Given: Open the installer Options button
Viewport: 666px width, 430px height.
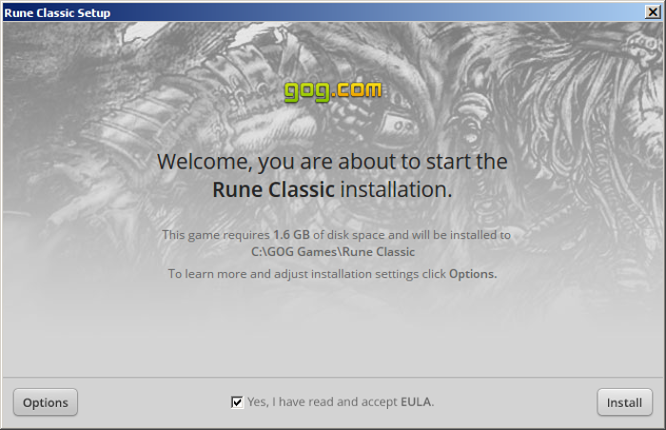Looking at the screenshot, I should (x=45, y=402).
